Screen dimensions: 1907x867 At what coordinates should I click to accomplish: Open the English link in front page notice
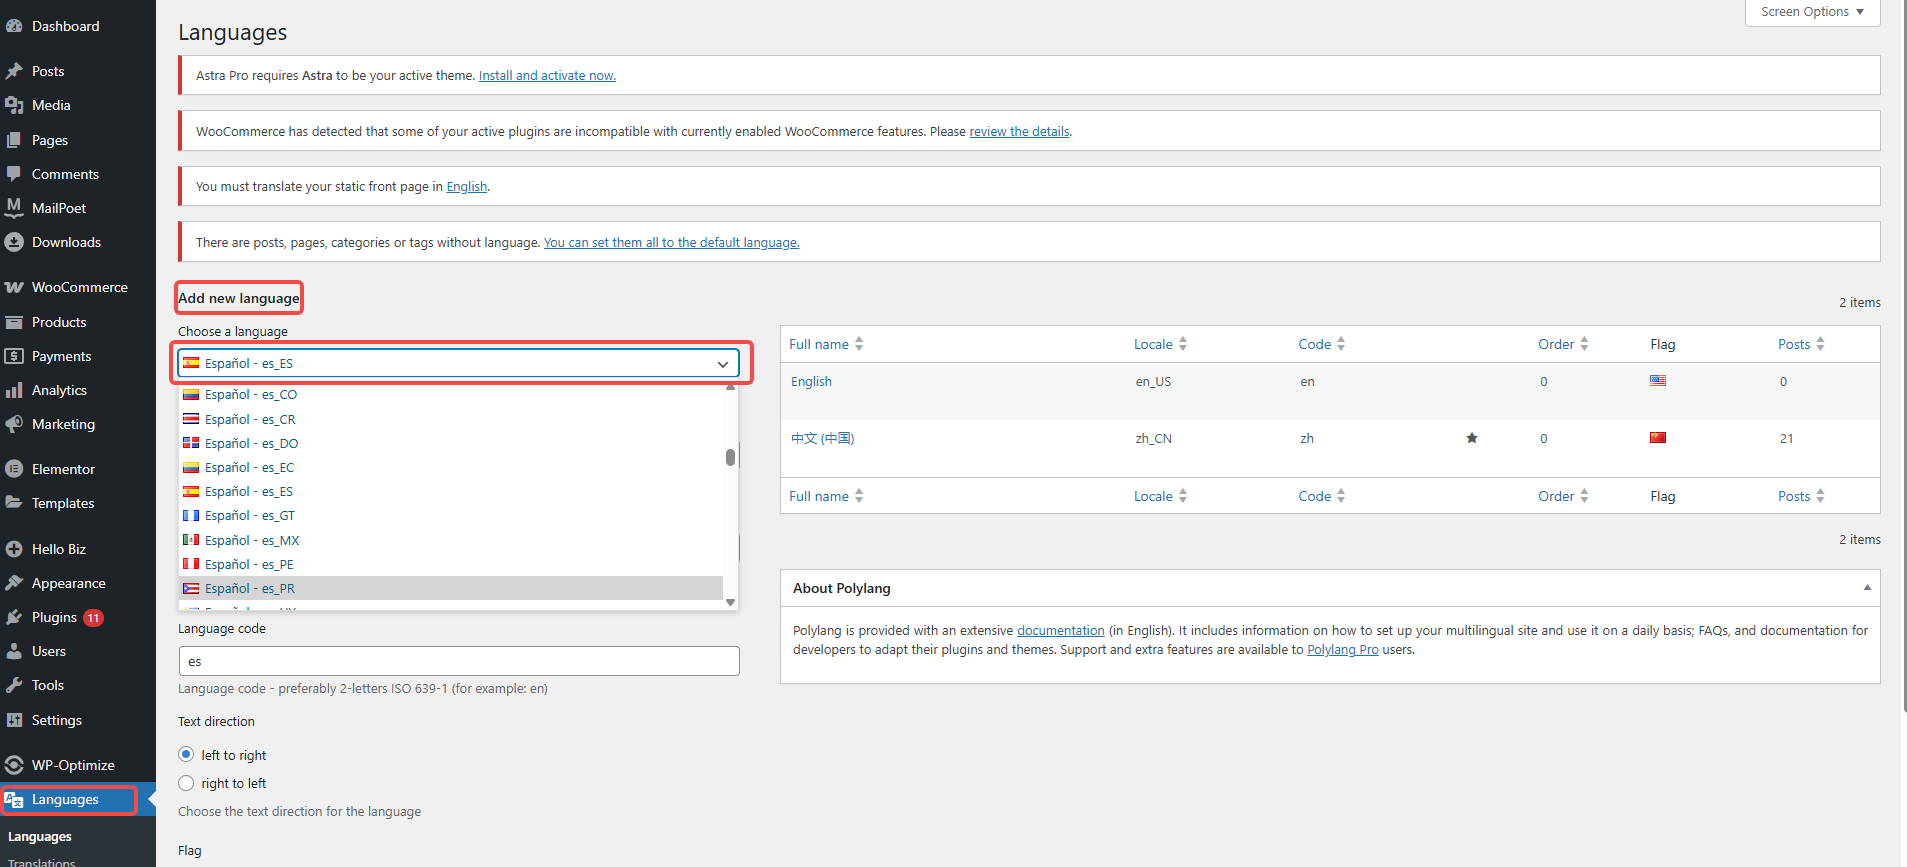(467, 187)
